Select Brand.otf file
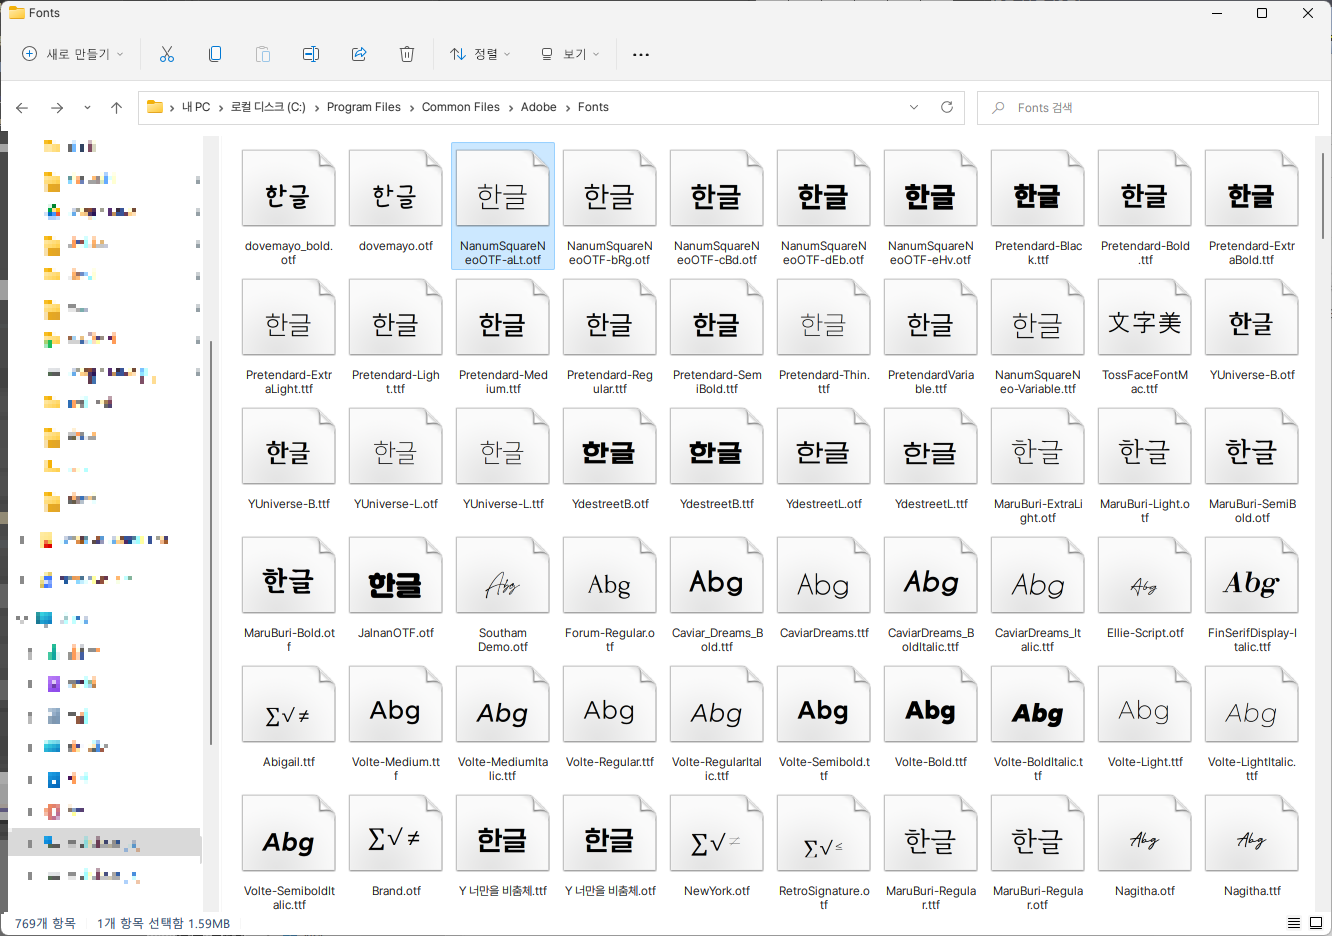The image size is (1332, 936). 395,844
